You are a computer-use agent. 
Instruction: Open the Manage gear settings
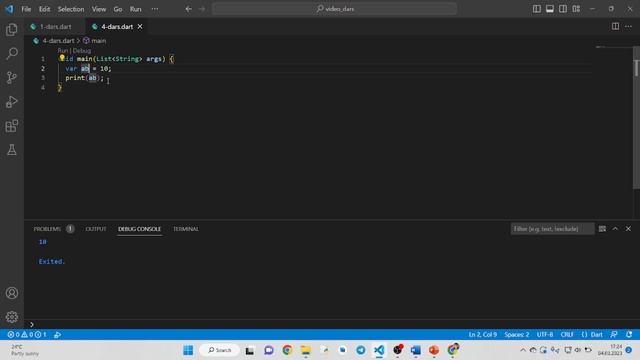click(12, 317)
